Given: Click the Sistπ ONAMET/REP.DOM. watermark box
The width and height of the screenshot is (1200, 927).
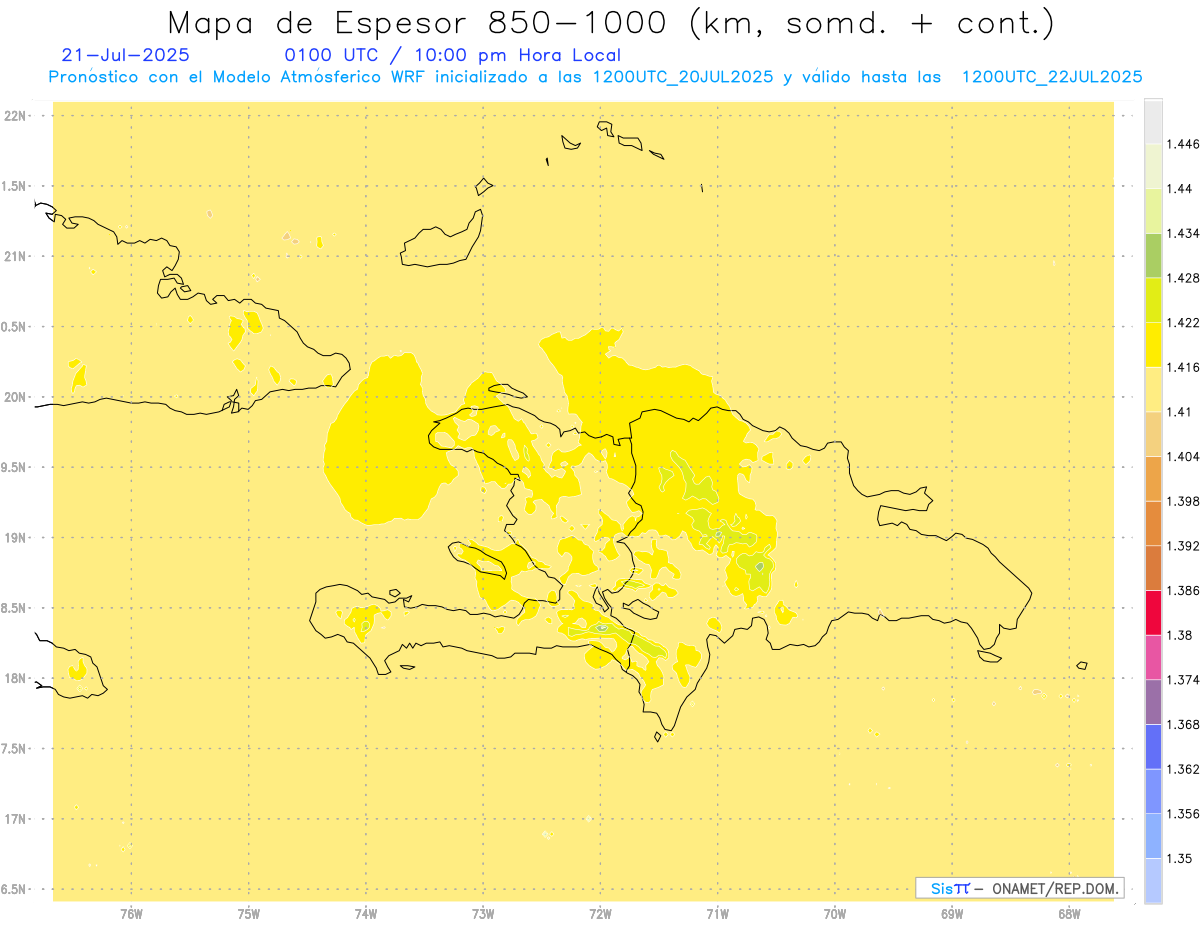Looking at the screenshot, I should [x=1020, y=888].
